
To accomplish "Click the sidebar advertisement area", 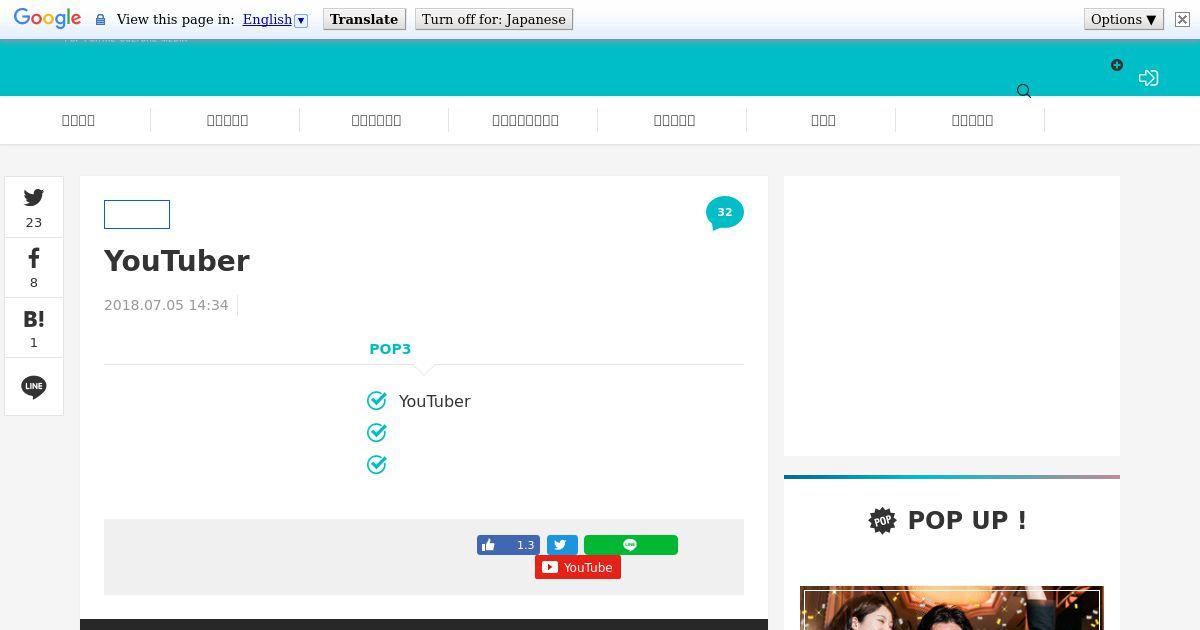I will click(952, 316).
